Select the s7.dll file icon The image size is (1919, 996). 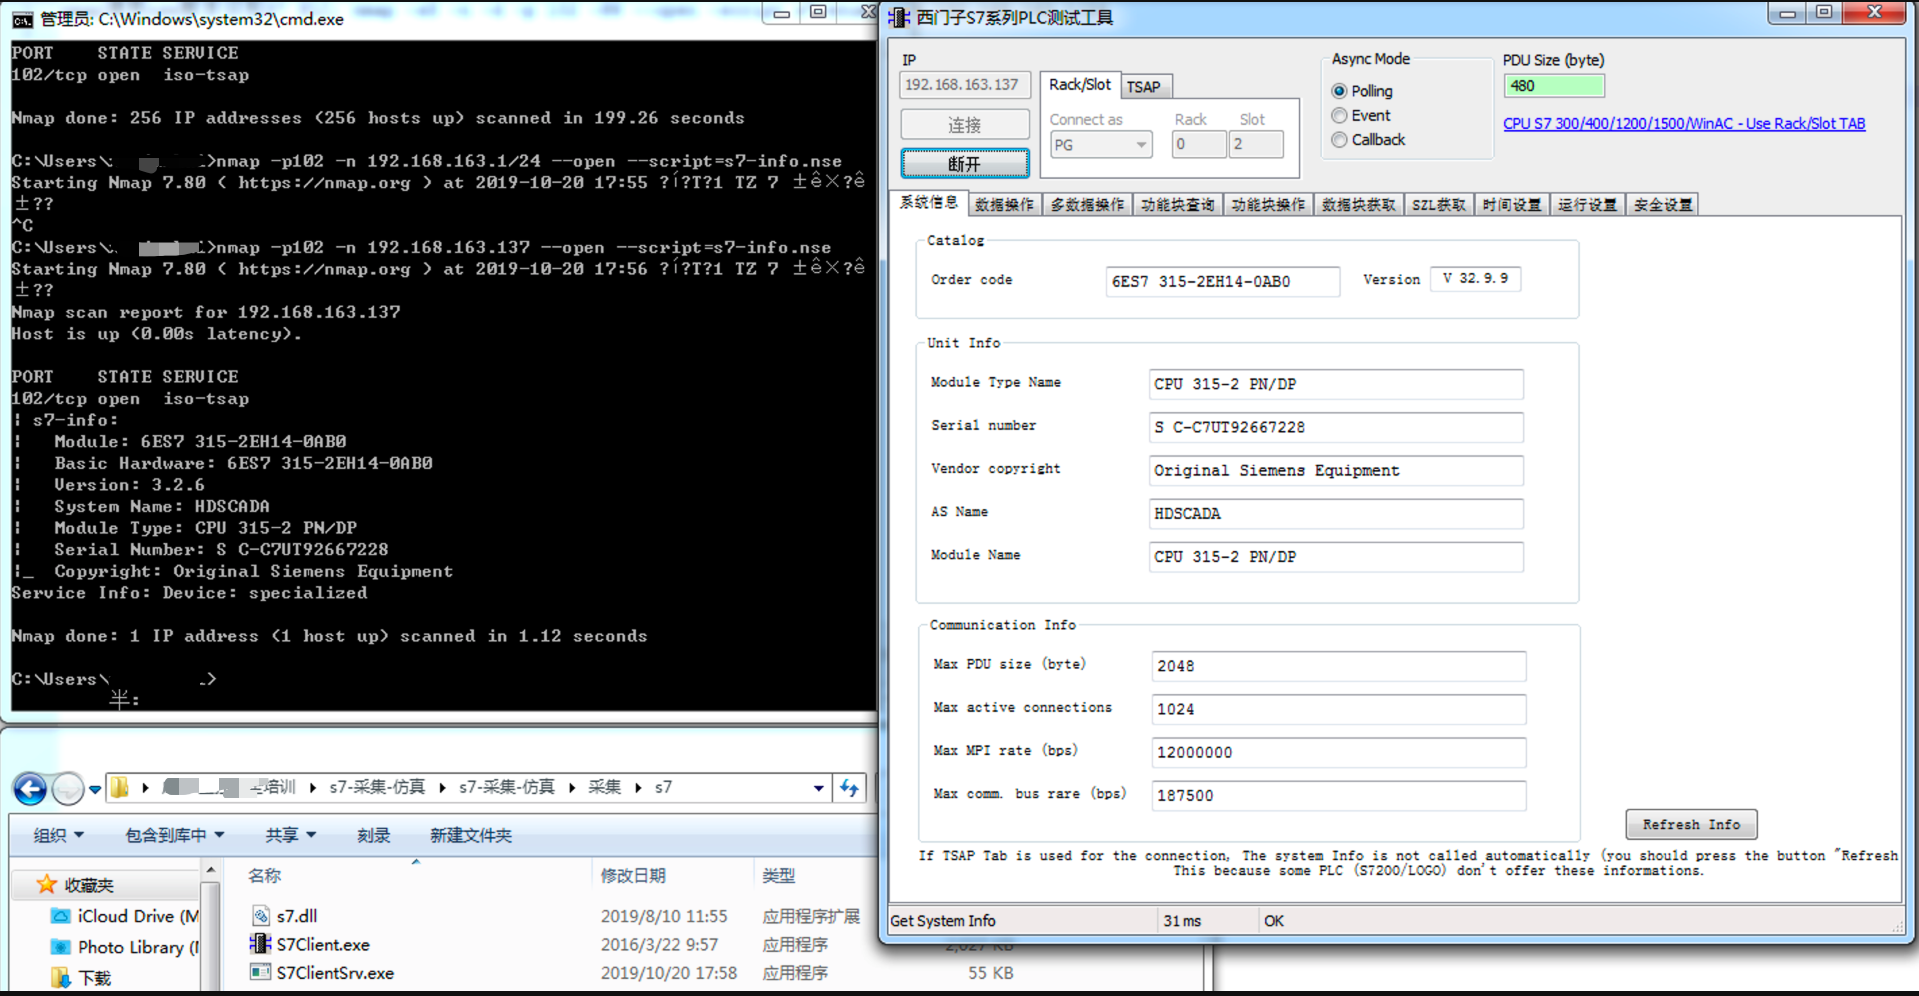(x=261, y=916)
